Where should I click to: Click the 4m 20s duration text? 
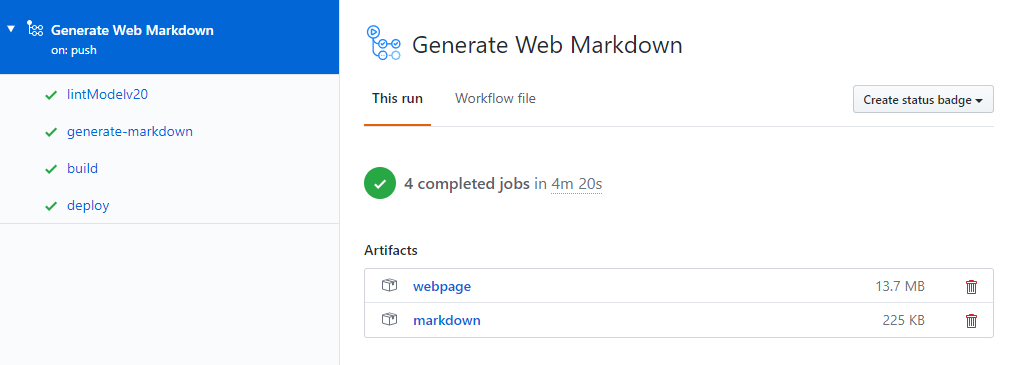[x=576, y=184]
